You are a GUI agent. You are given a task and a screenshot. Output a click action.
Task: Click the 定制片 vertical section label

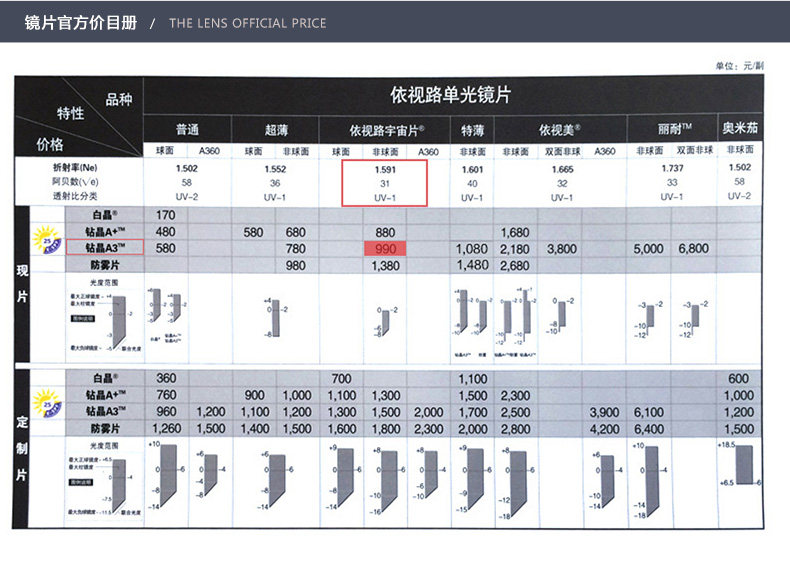22,448
